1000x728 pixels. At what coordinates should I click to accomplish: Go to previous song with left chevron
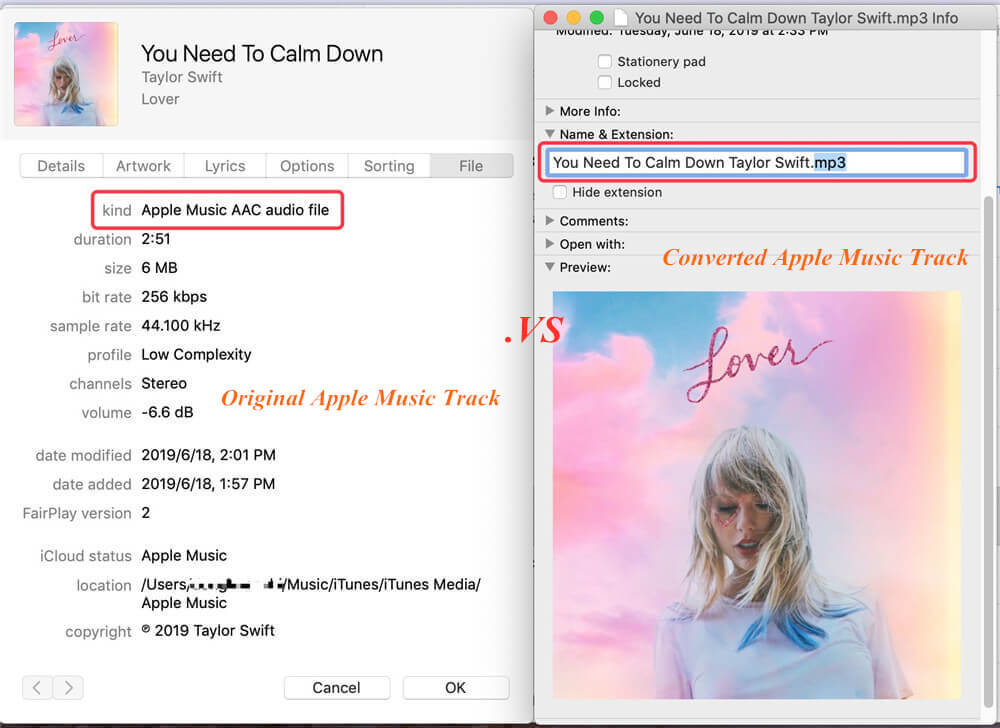pyautogui.click(x=37, y=688)
